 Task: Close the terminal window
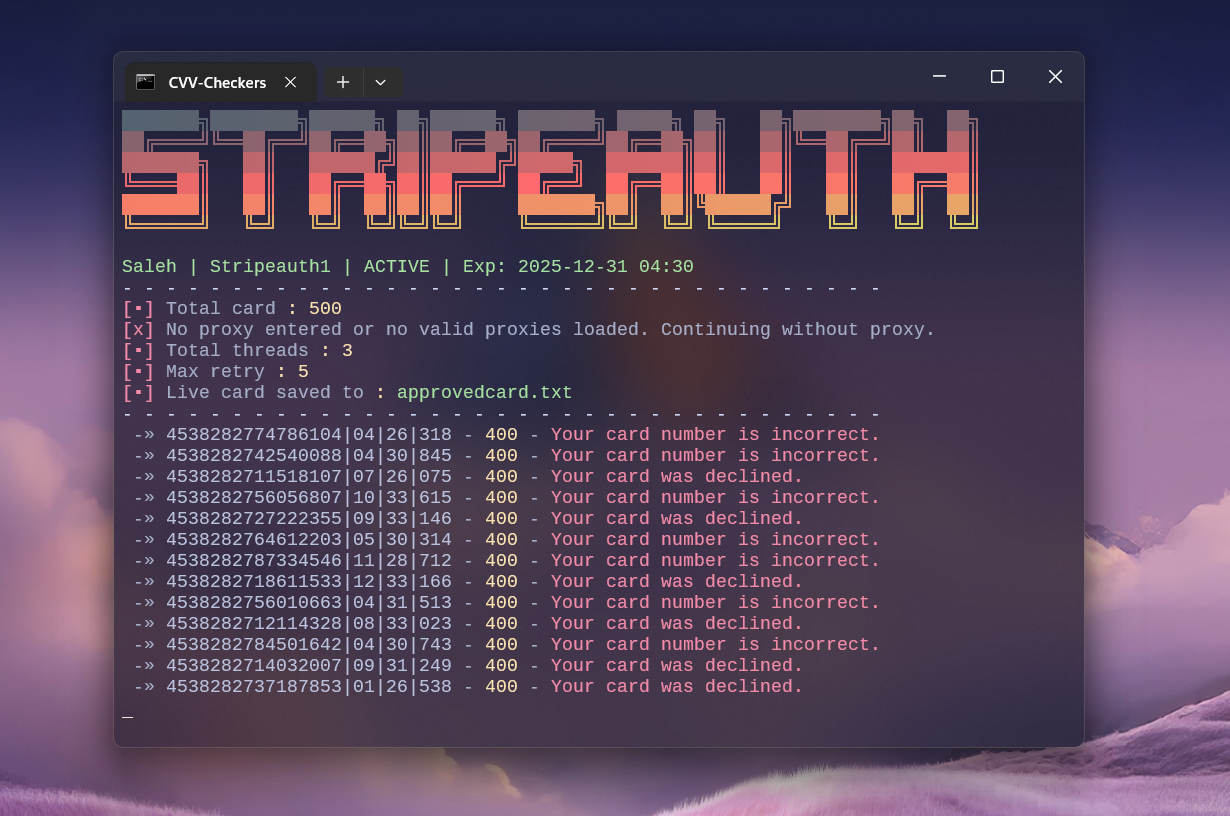(1055, 76)
